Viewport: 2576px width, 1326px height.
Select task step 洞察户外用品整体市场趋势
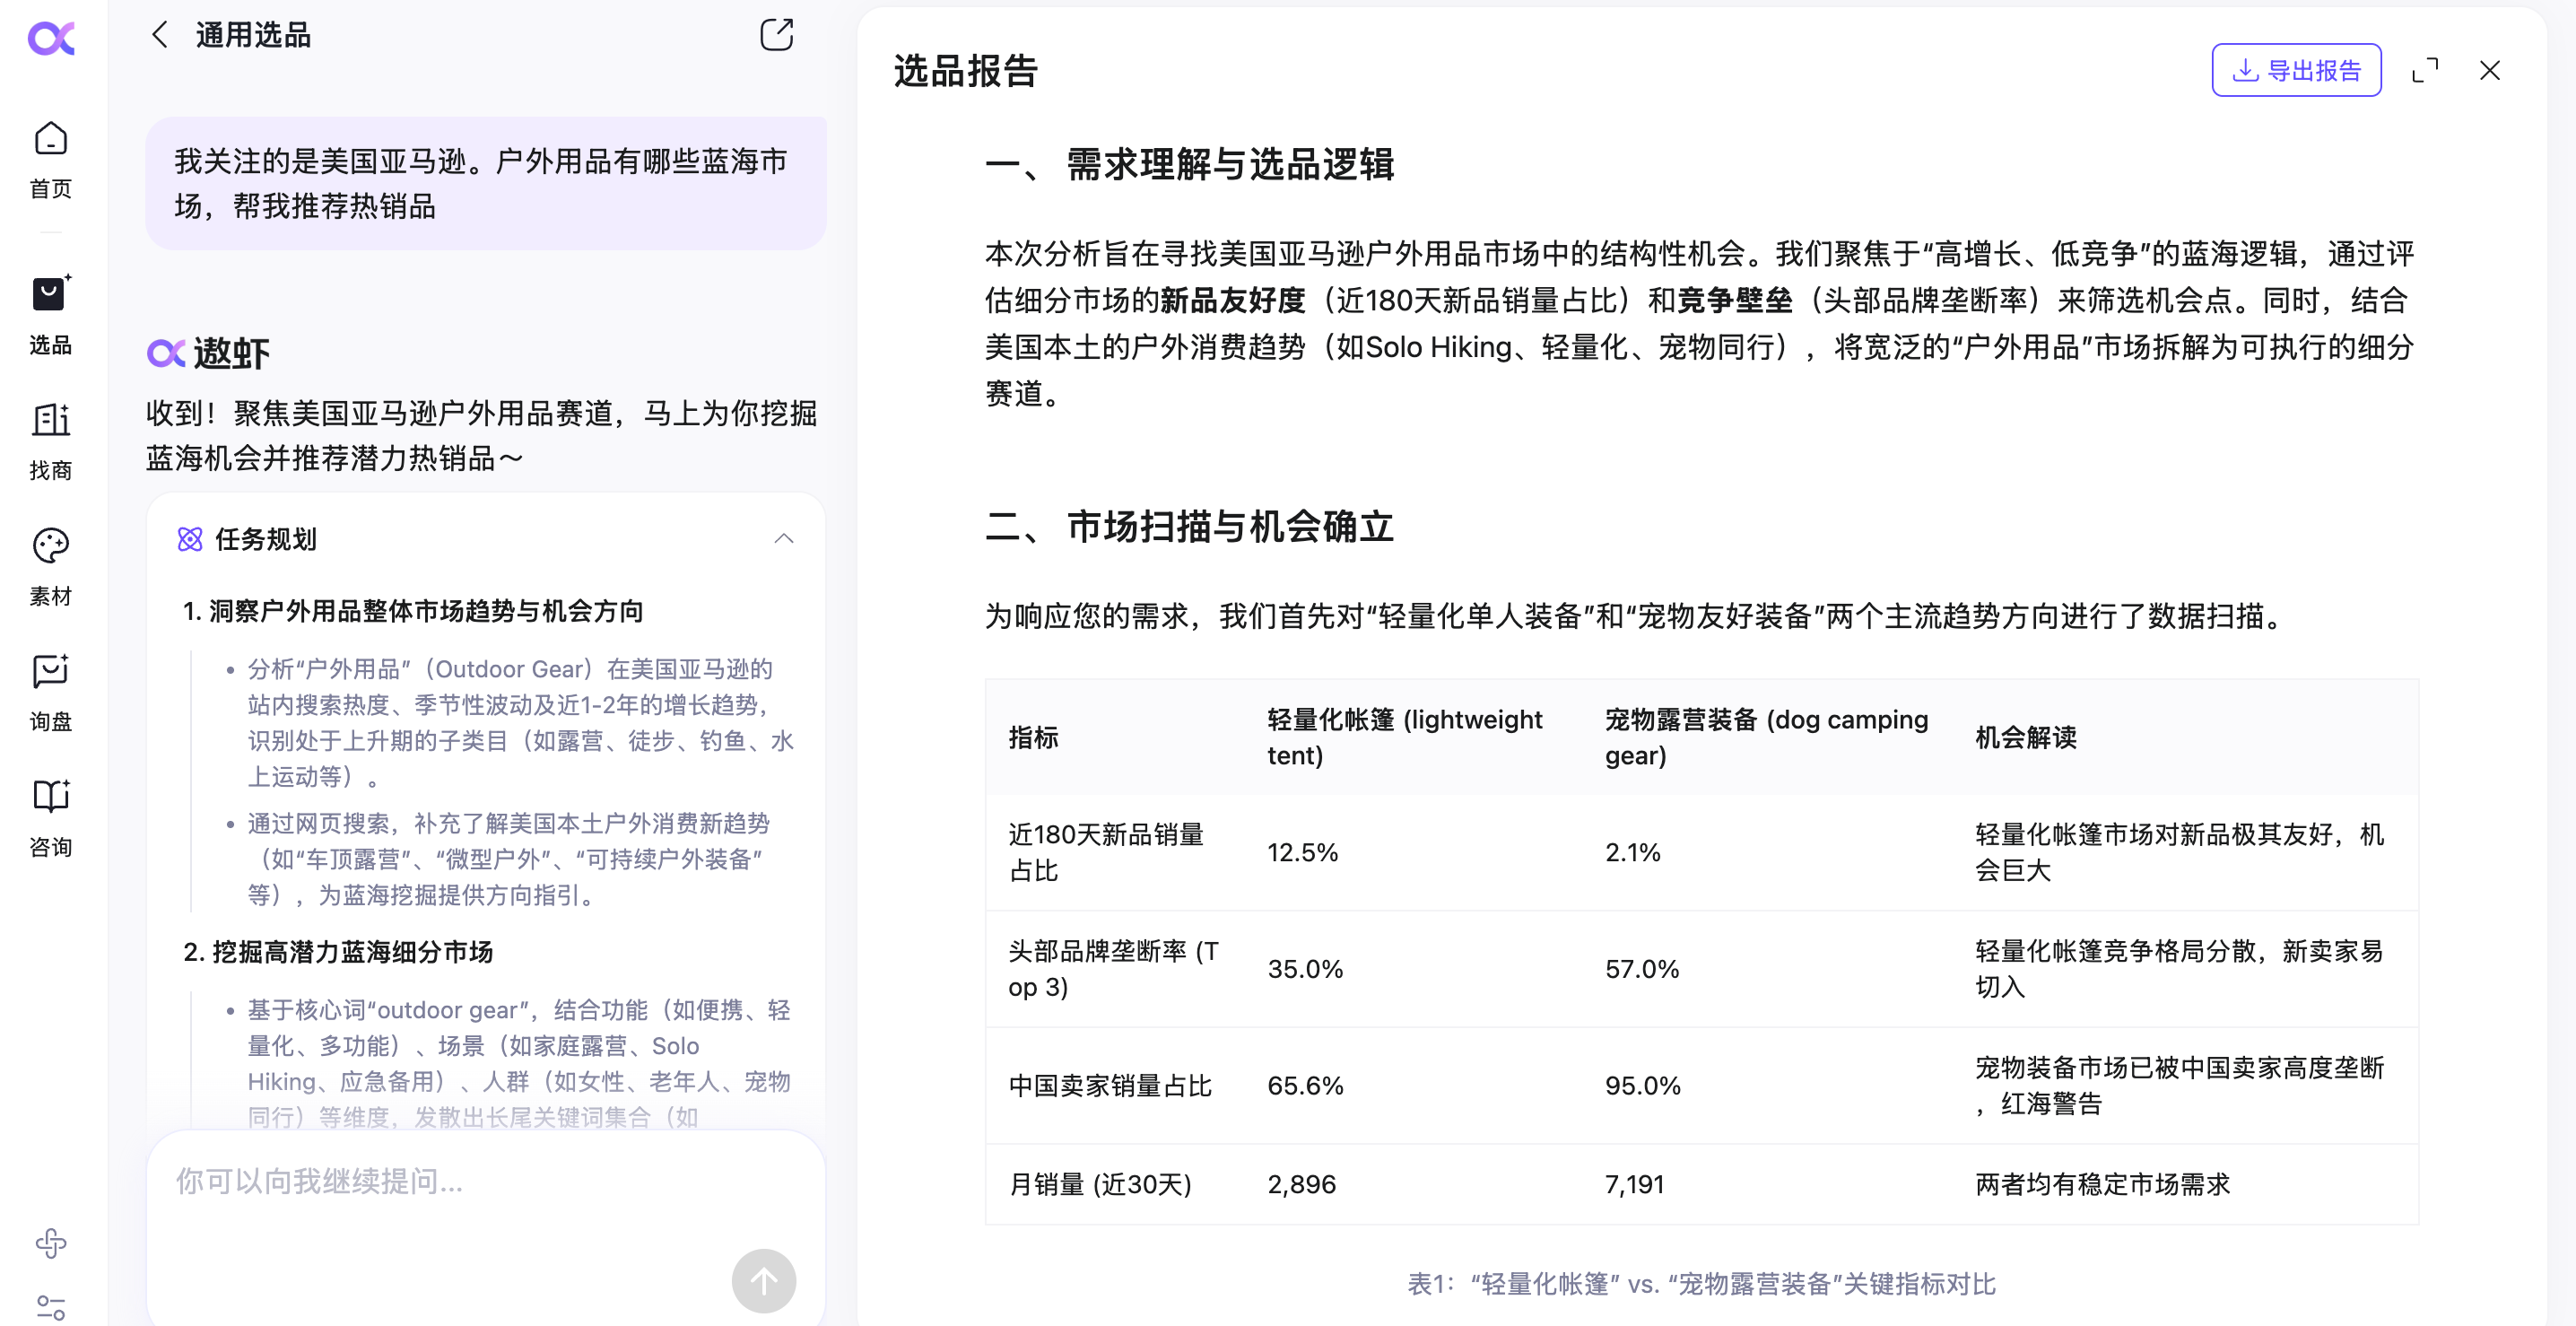(x=412, y=611)
